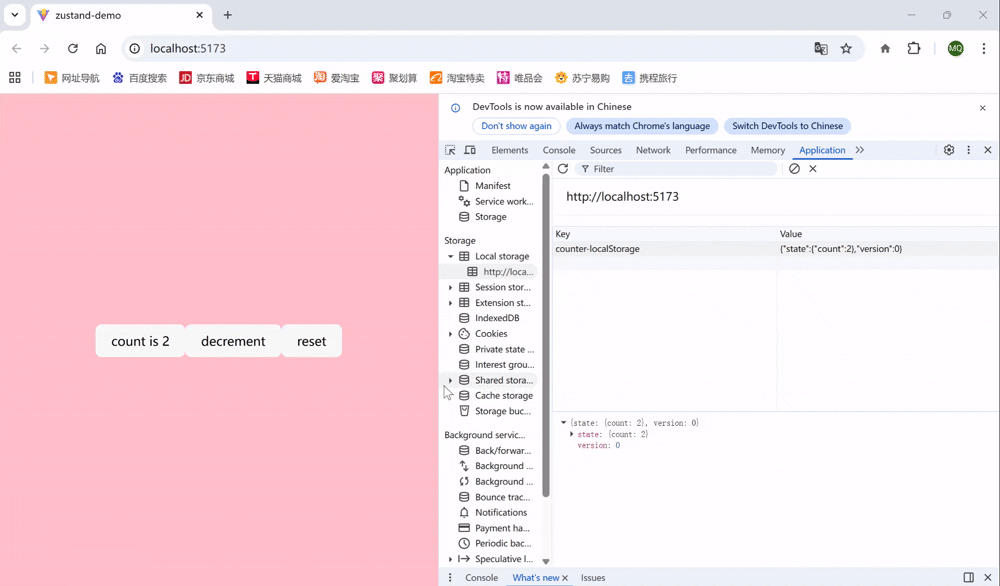Viewport: 1000px width, 586px height.
Task: Open the IndexedDB storage icon
Action: pyautogui.click(x=463, y=318)
